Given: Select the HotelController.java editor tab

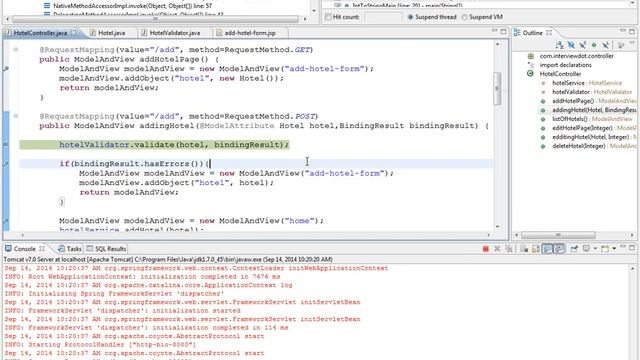Looking at the screenshot, I should 40,33.
